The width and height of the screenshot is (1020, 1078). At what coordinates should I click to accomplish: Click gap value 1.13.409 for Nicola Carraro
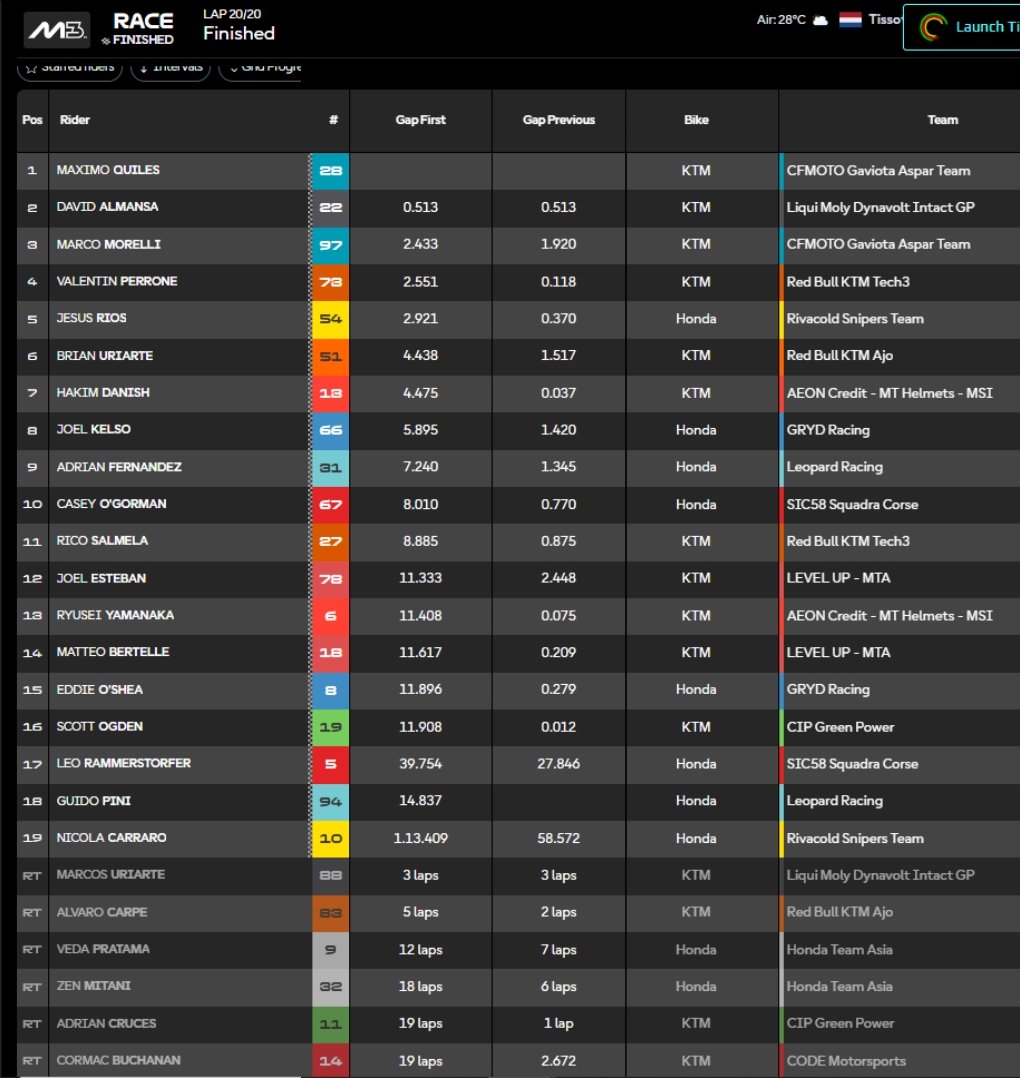tap(421, 838)
